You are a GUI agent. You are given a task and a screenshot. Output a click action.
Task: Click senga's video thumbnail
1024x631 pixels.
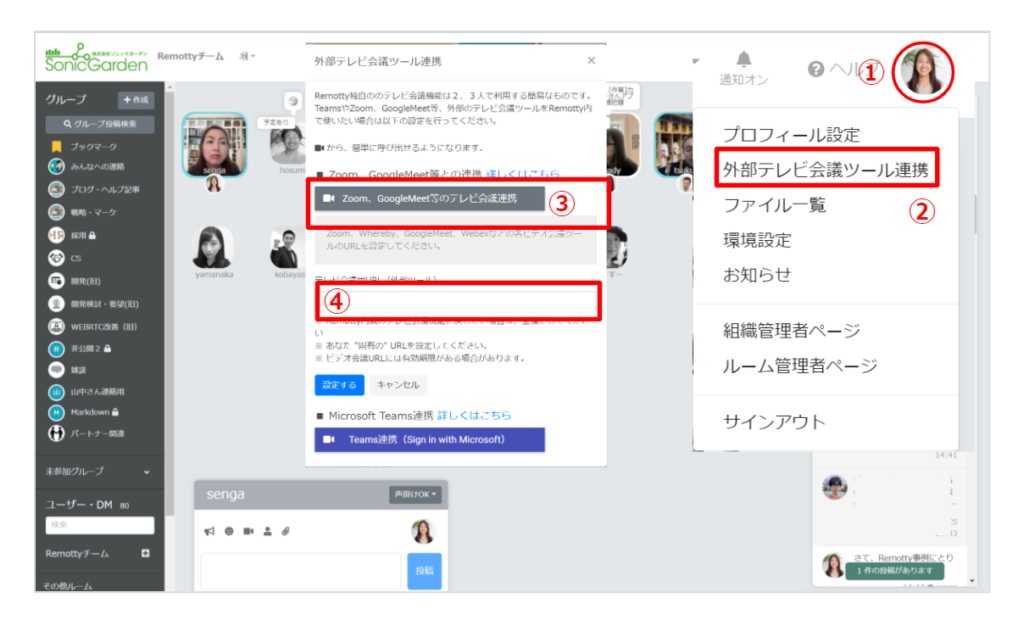[215, 144]
